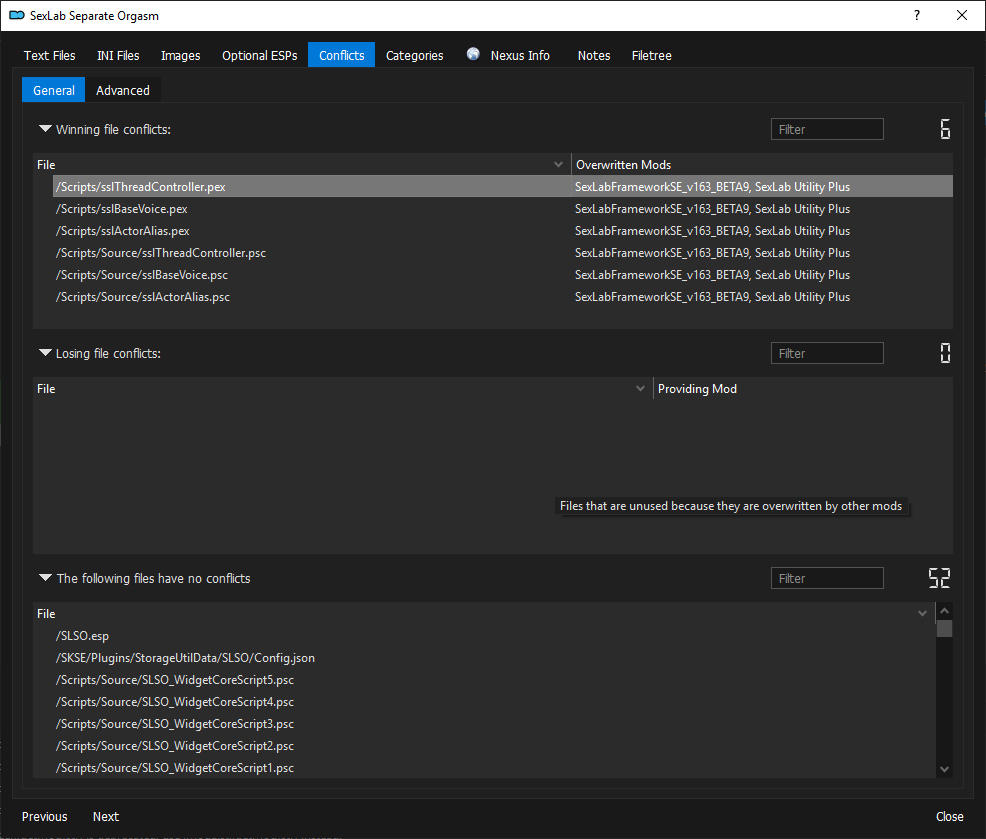Click the winning conflicts count 6
Image resolution: width=986 pixels, height=839 pixels.
pos(944,129)
